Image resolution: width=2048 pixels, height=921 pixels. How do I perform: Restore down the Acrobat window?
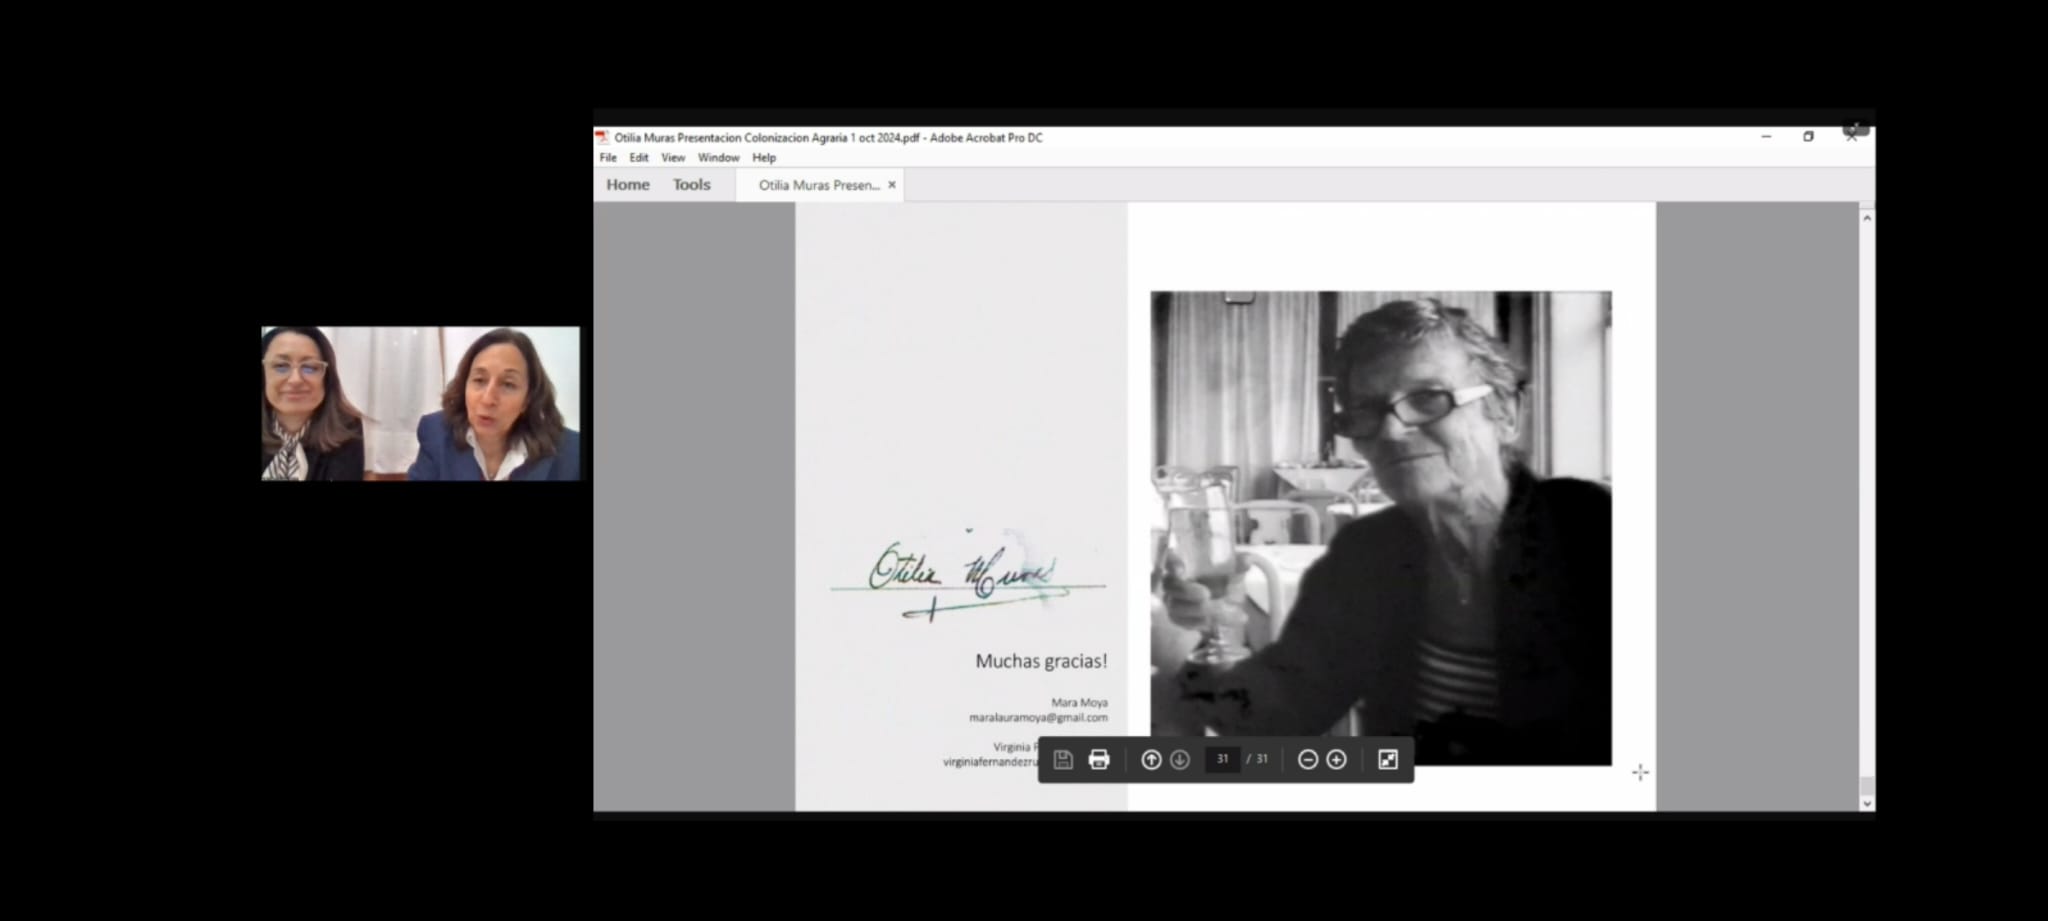[x=1808, y=137]
